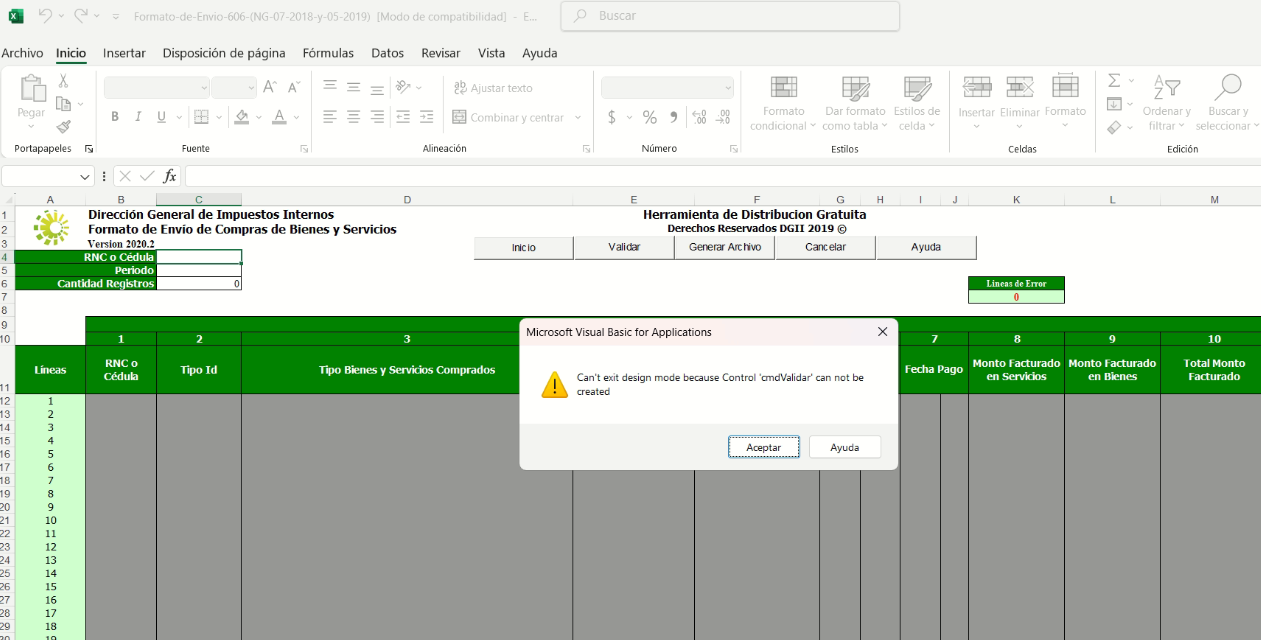Increase decimal places
Screen dimensions: 1261x640
pyautogui.click(x=700, y=117)
